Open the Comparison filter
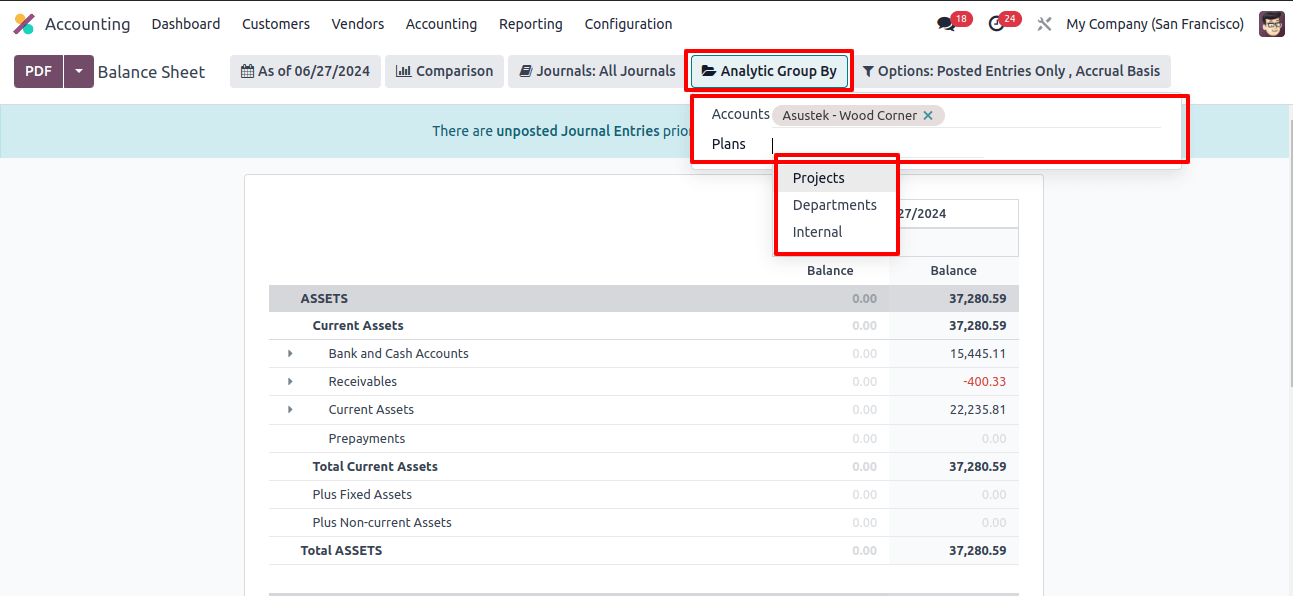Image resolution: width=1293 pixels, height=596 pixels. 444,71
